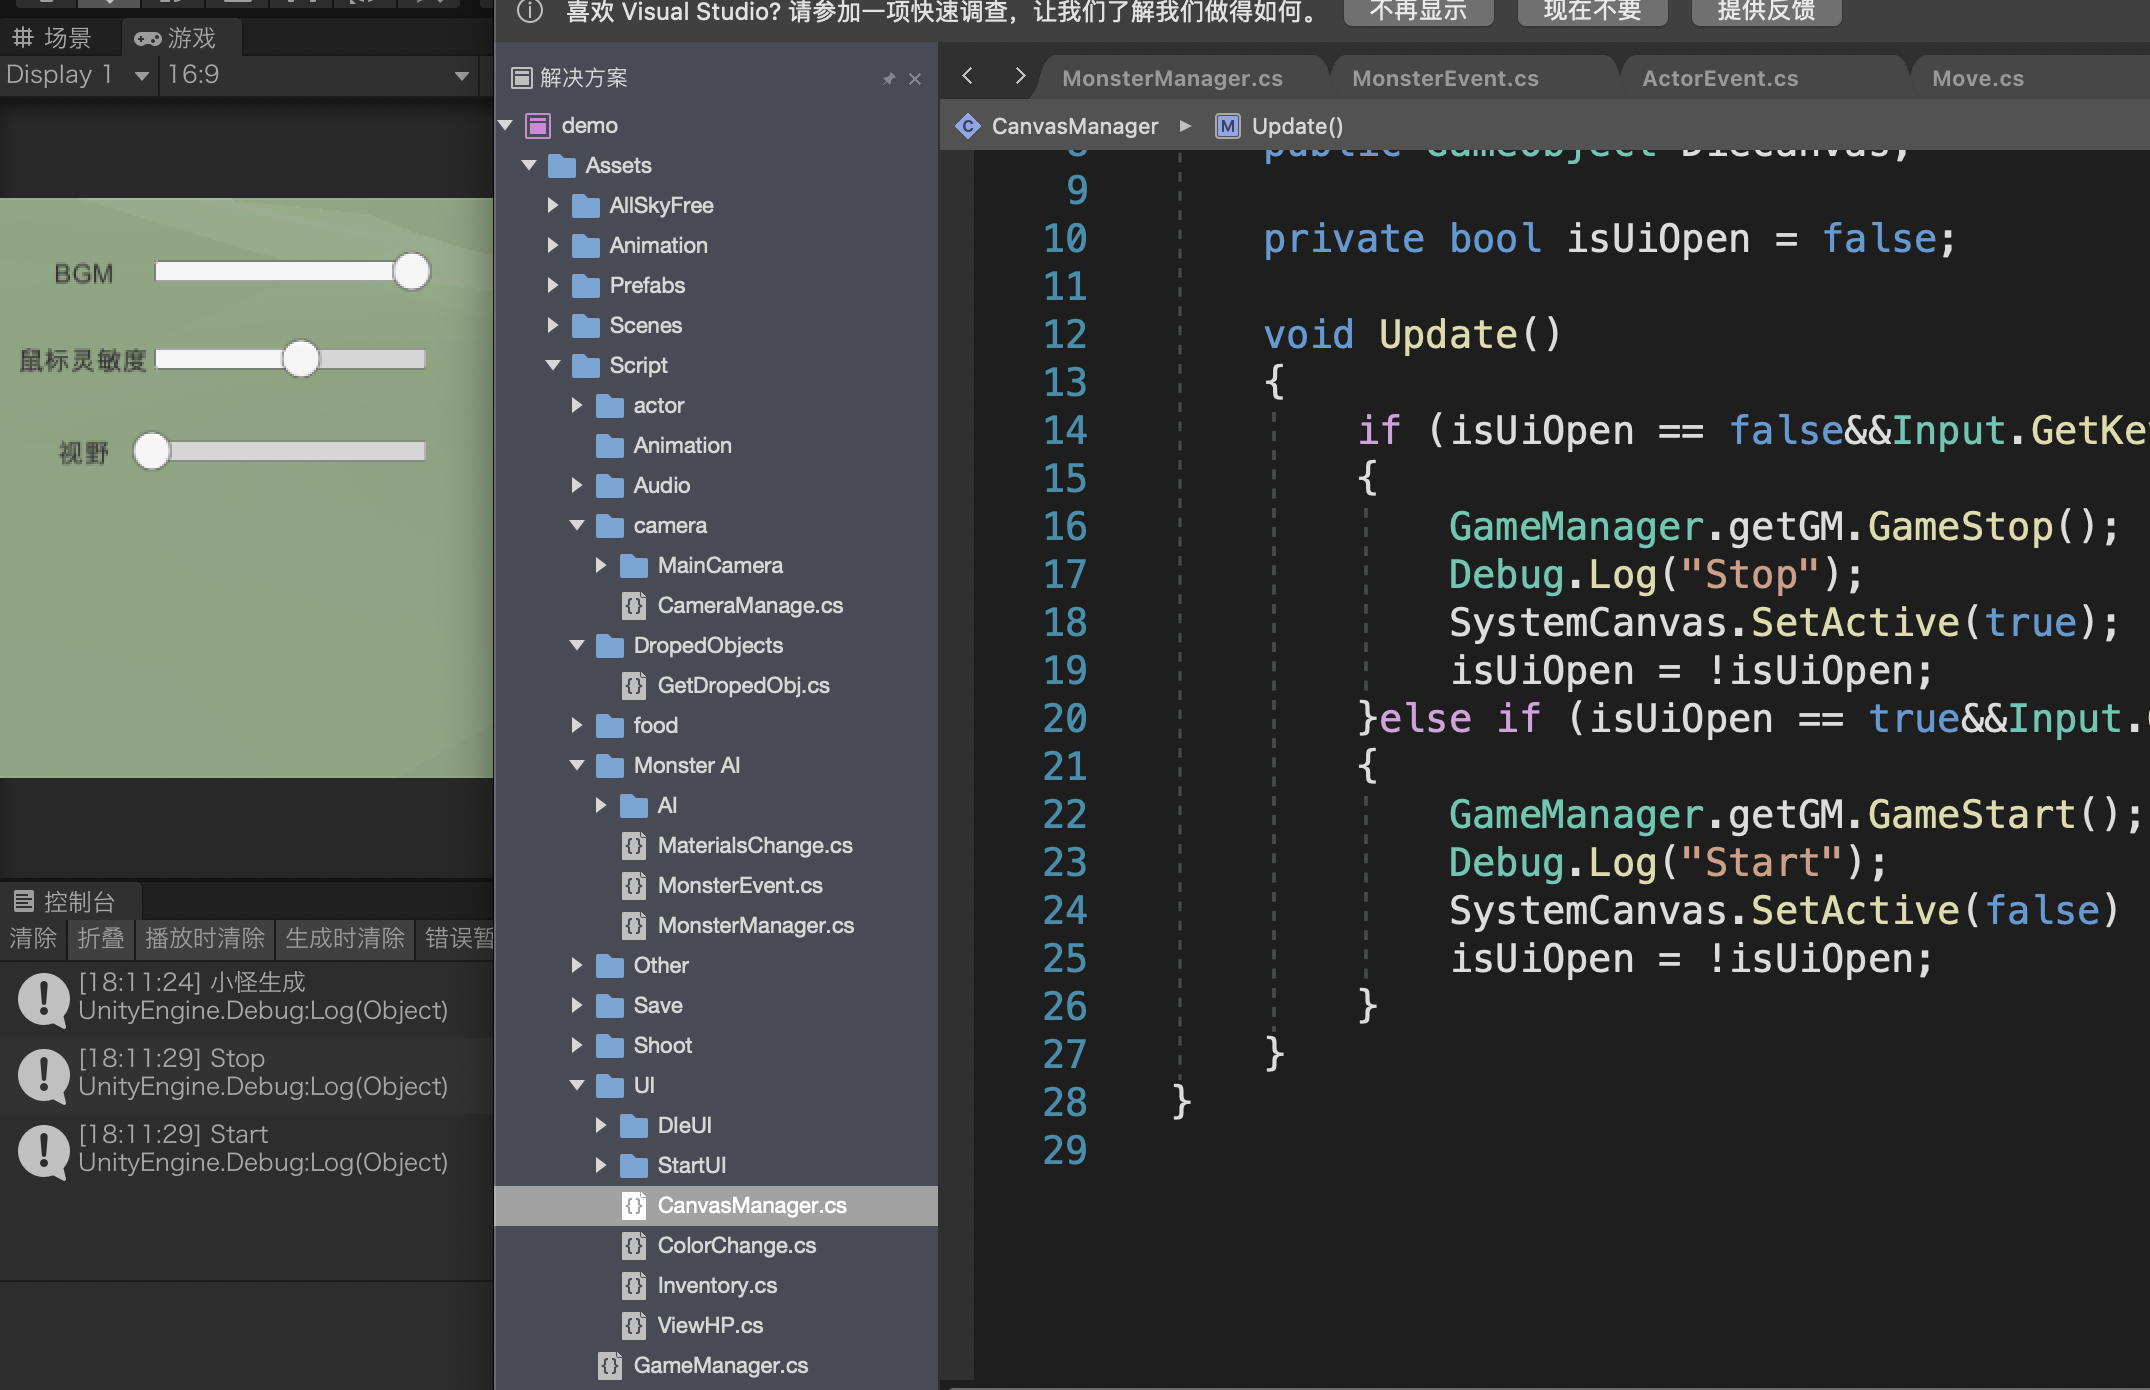Open the 16:9 aspect ratio dropdown
Image resolution: width=2150 pixels, height=1390 pixels.
click(x=317, y=75)
